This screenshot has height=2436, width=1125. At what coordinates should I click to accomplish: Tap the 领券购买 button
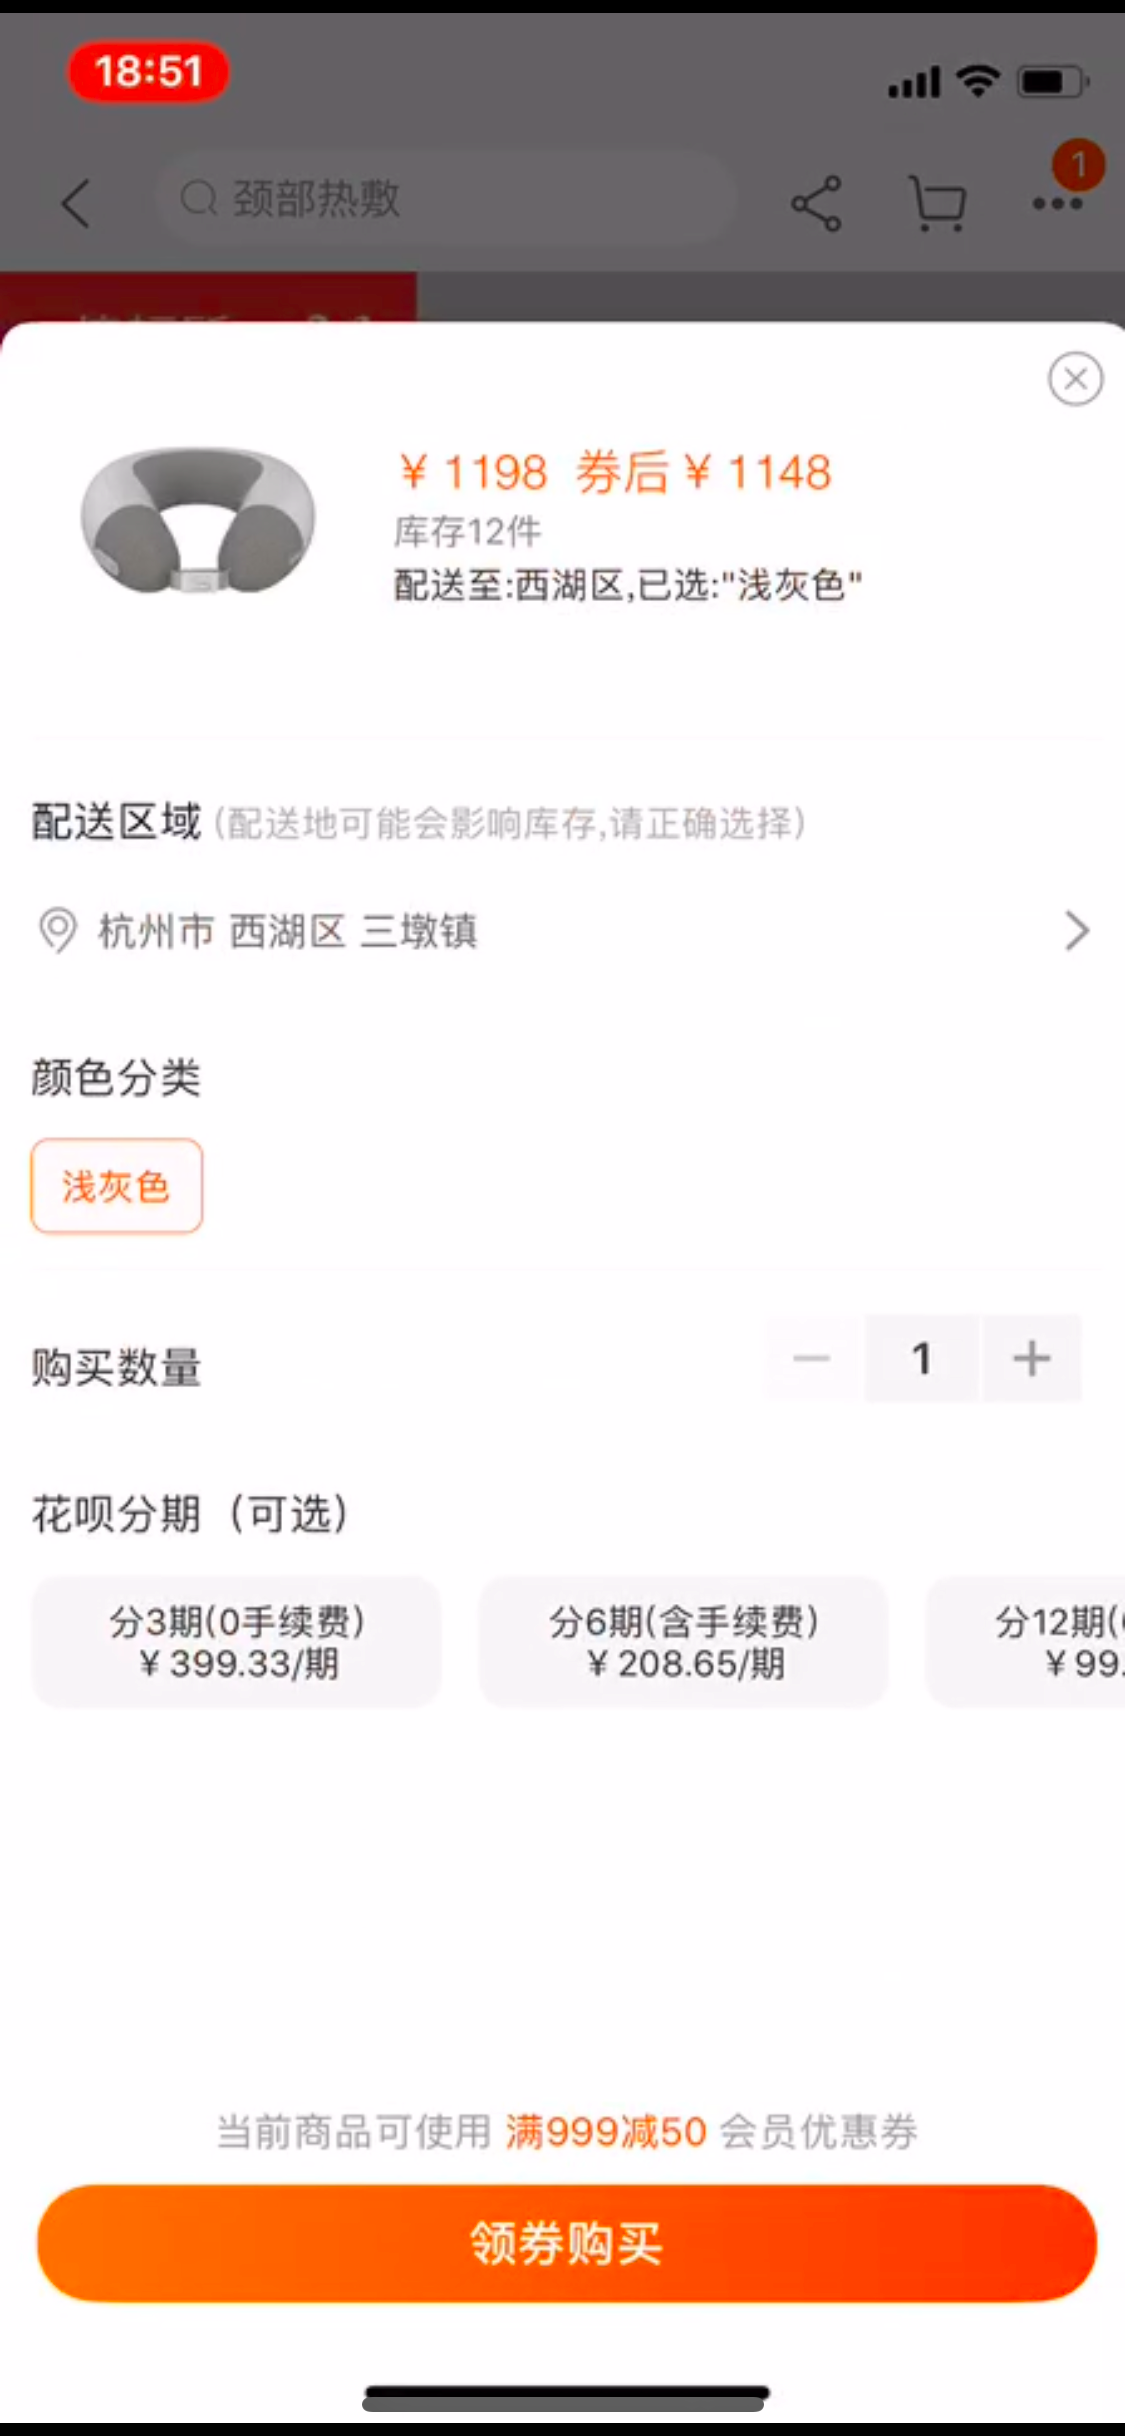(567, 2243)
